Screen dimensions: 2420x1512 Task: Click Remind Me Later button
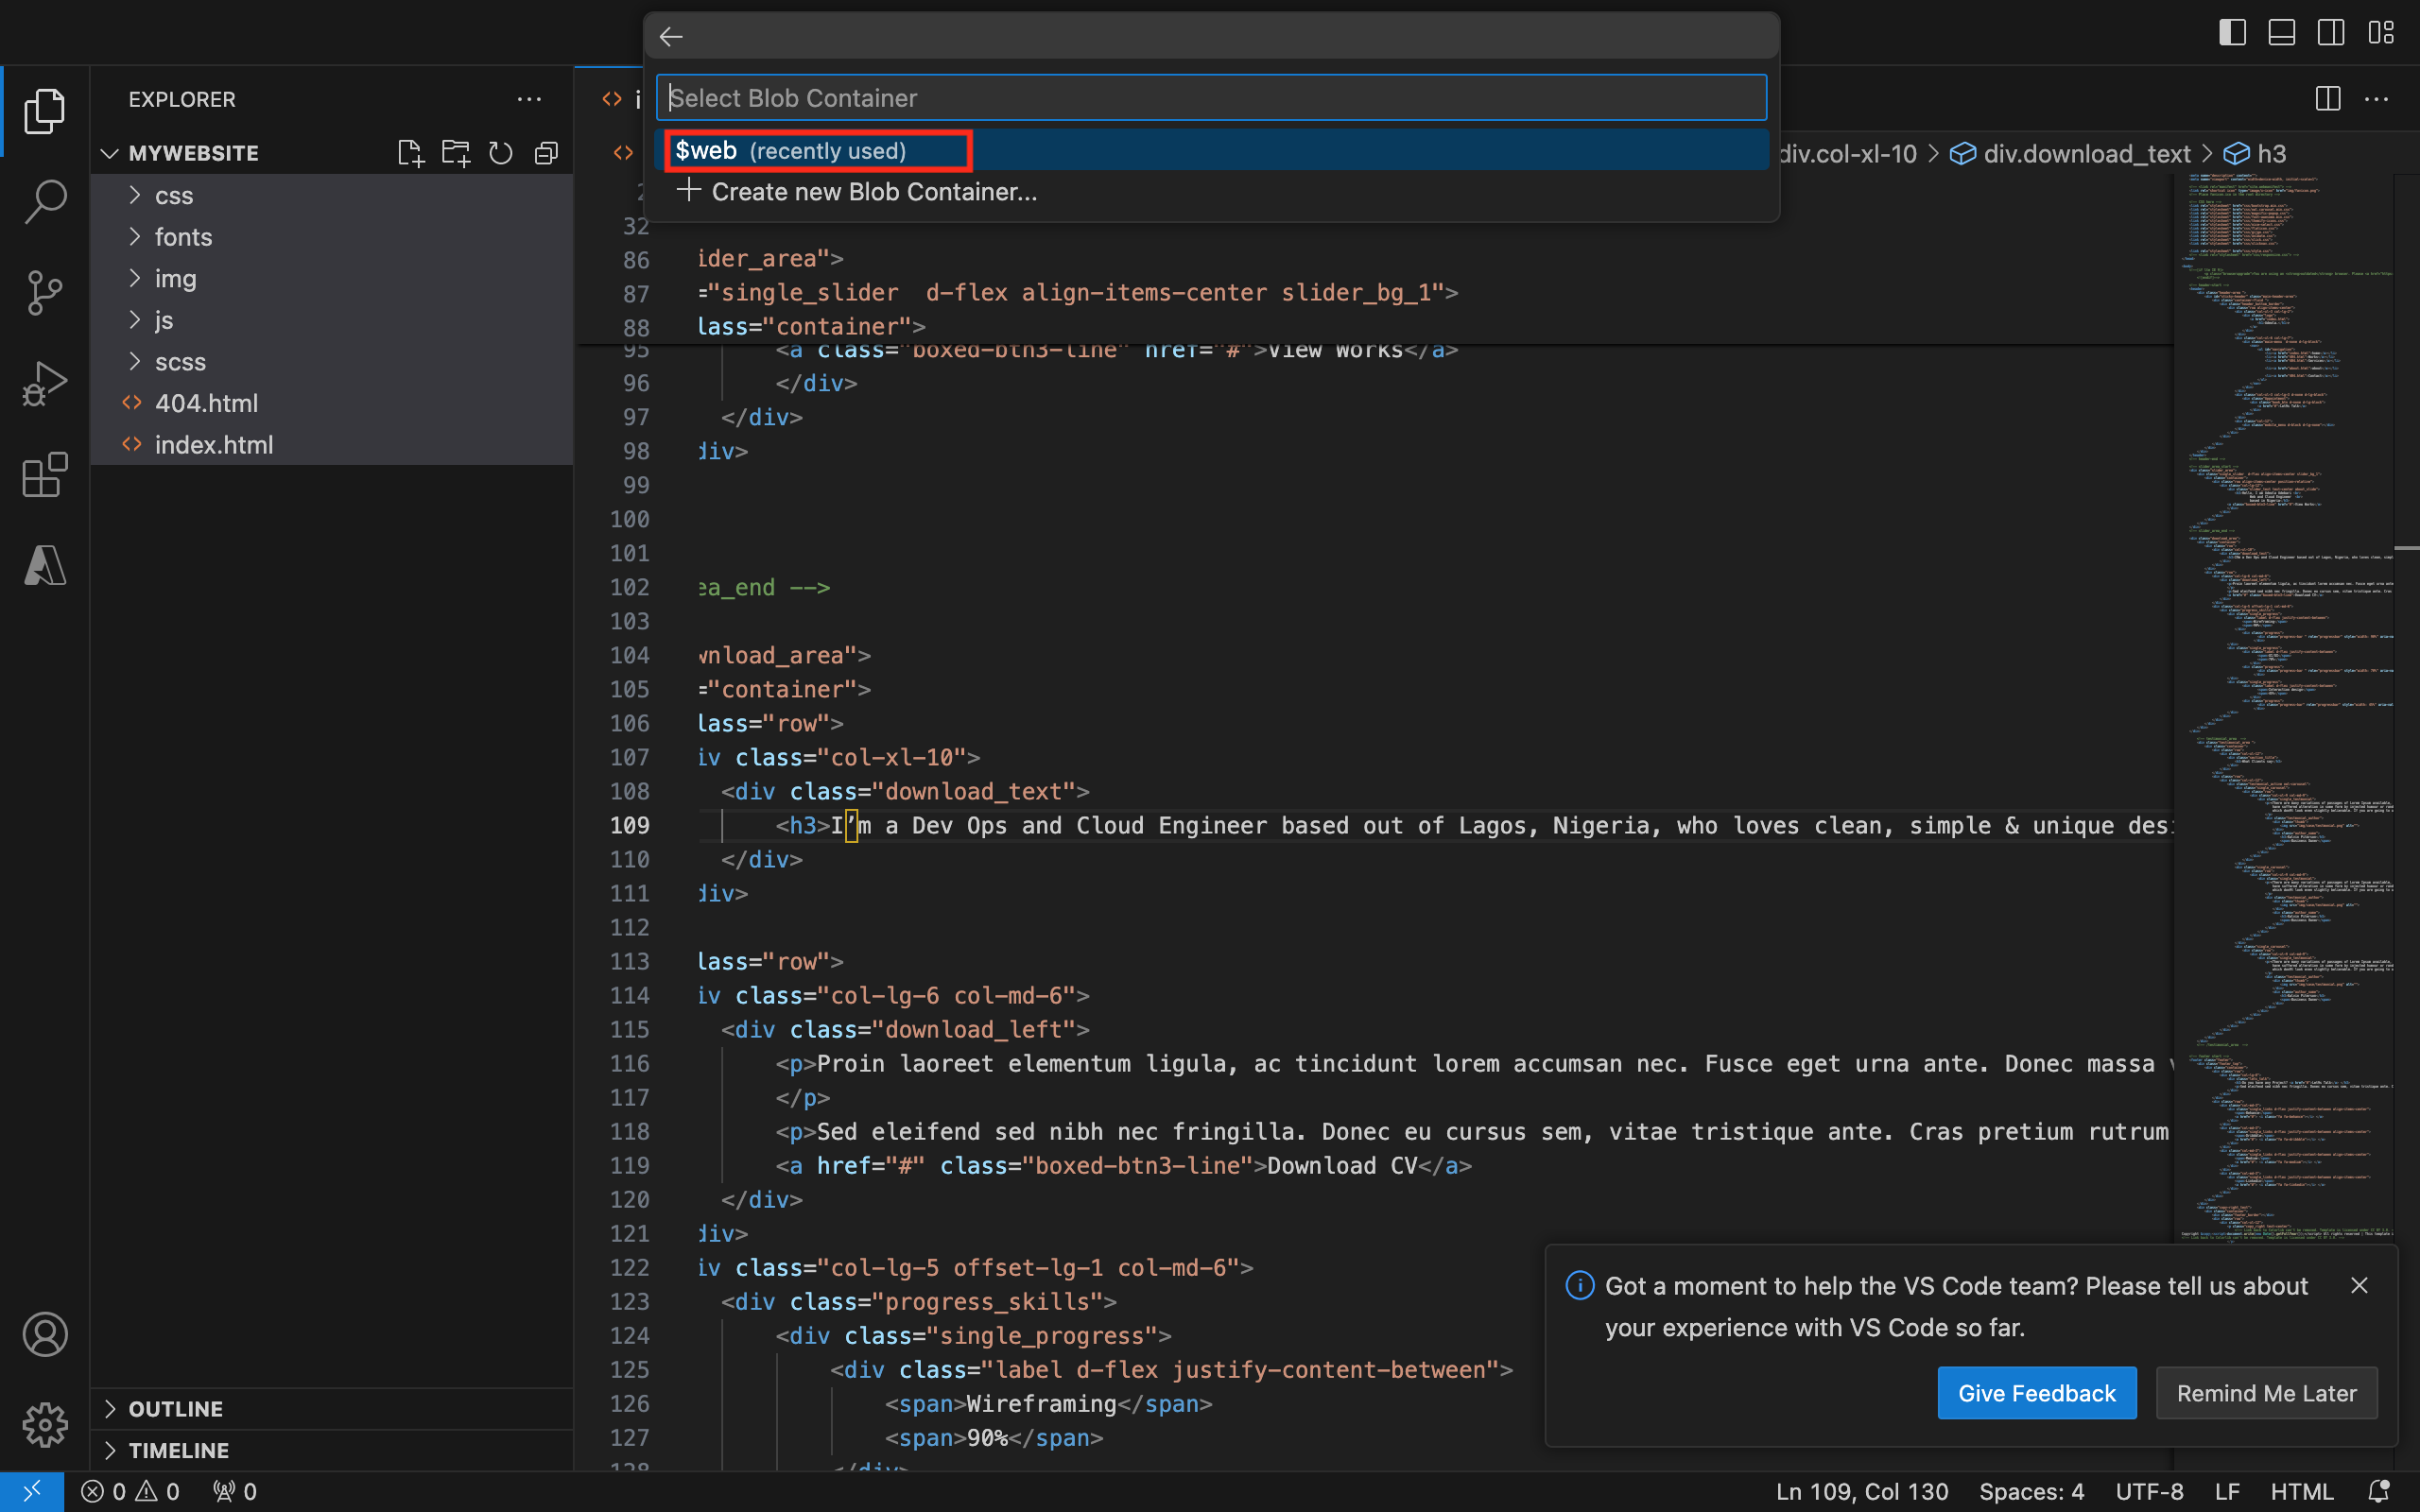click(2266, 1393)
